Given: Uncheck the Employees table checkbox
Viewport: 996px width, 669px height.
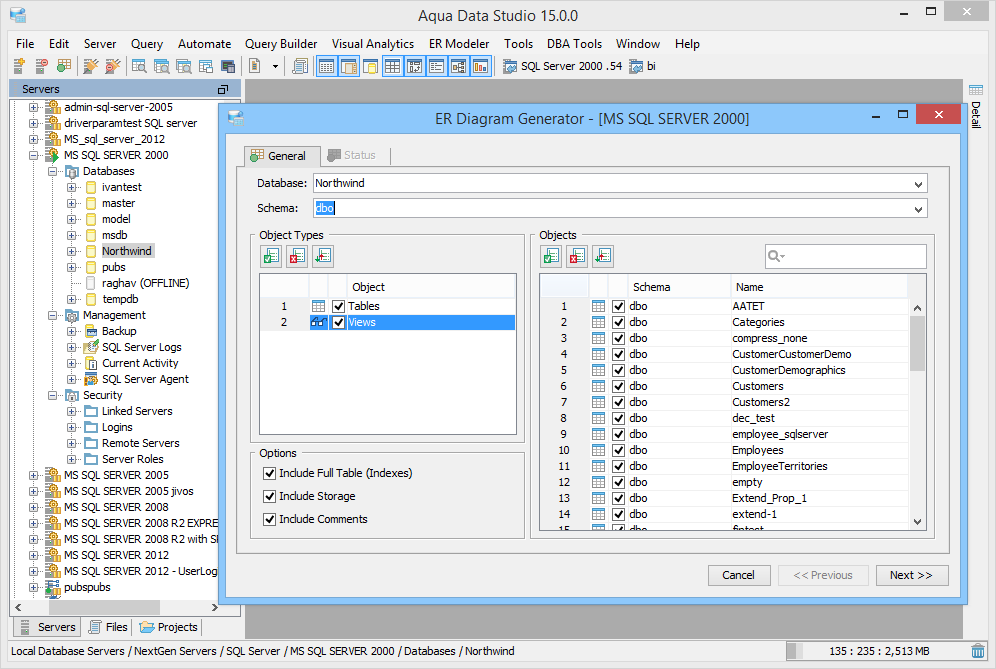Looking at the screenshot, I should (618, 450).
